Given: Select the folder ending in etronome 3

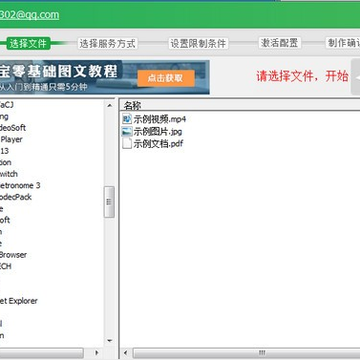Looking at the screenshot, I should pos(20,185).
